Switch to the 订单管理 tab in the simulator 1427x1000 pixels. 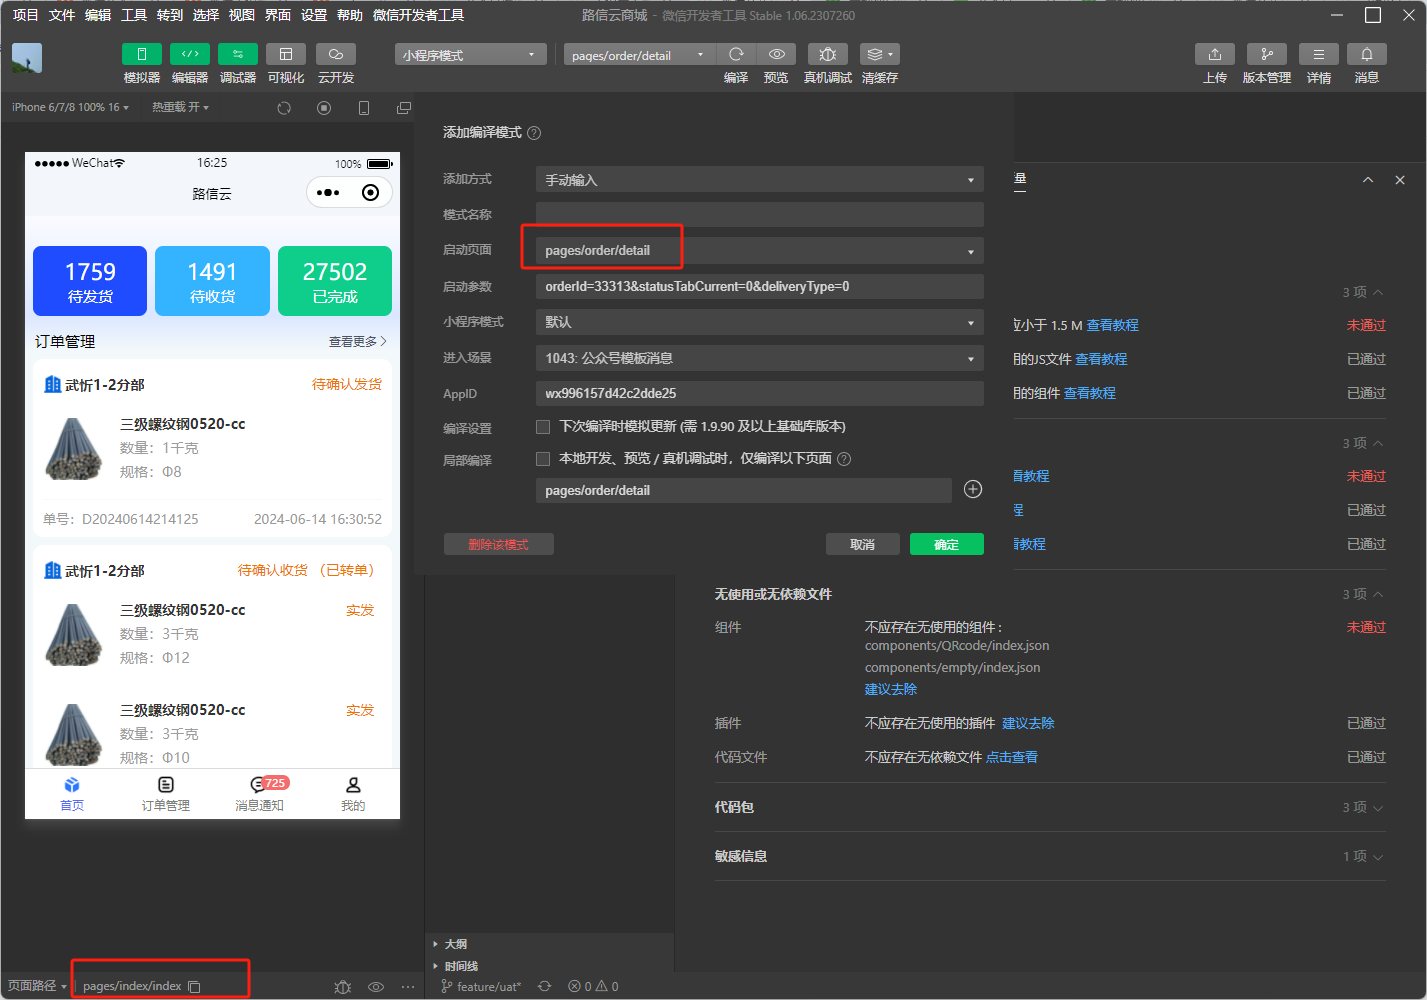click(x=166, y=794)
